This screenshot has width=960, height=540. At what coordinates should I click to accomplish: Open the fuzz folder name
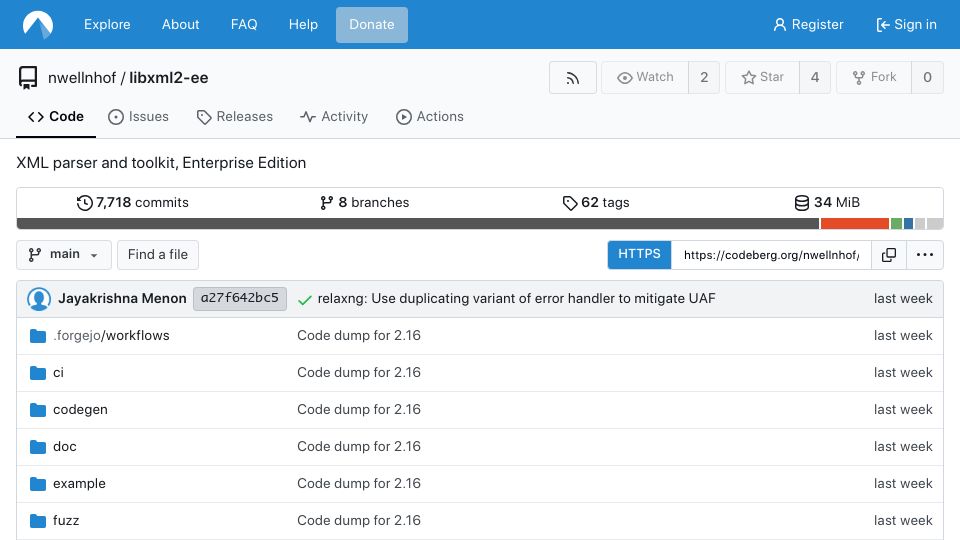(66, 520)
